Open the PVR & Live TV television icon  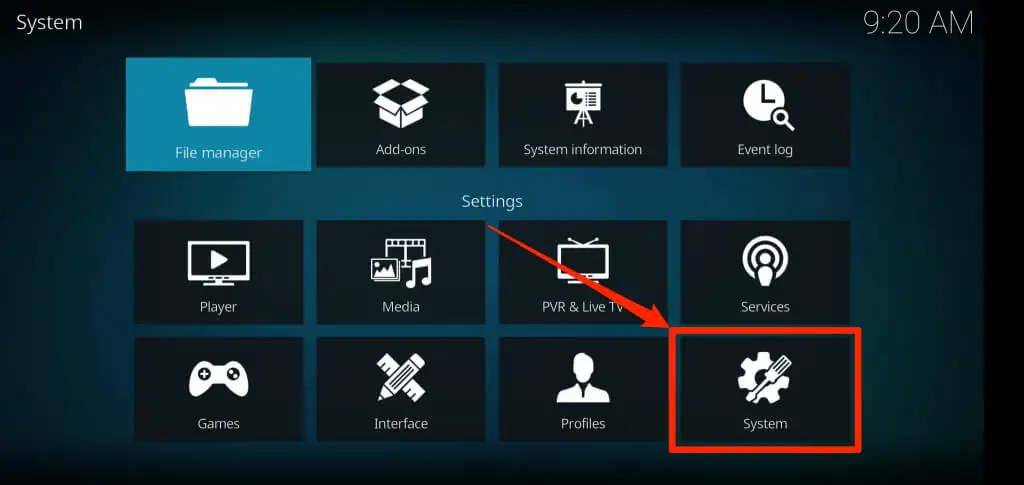coord(583,262)
